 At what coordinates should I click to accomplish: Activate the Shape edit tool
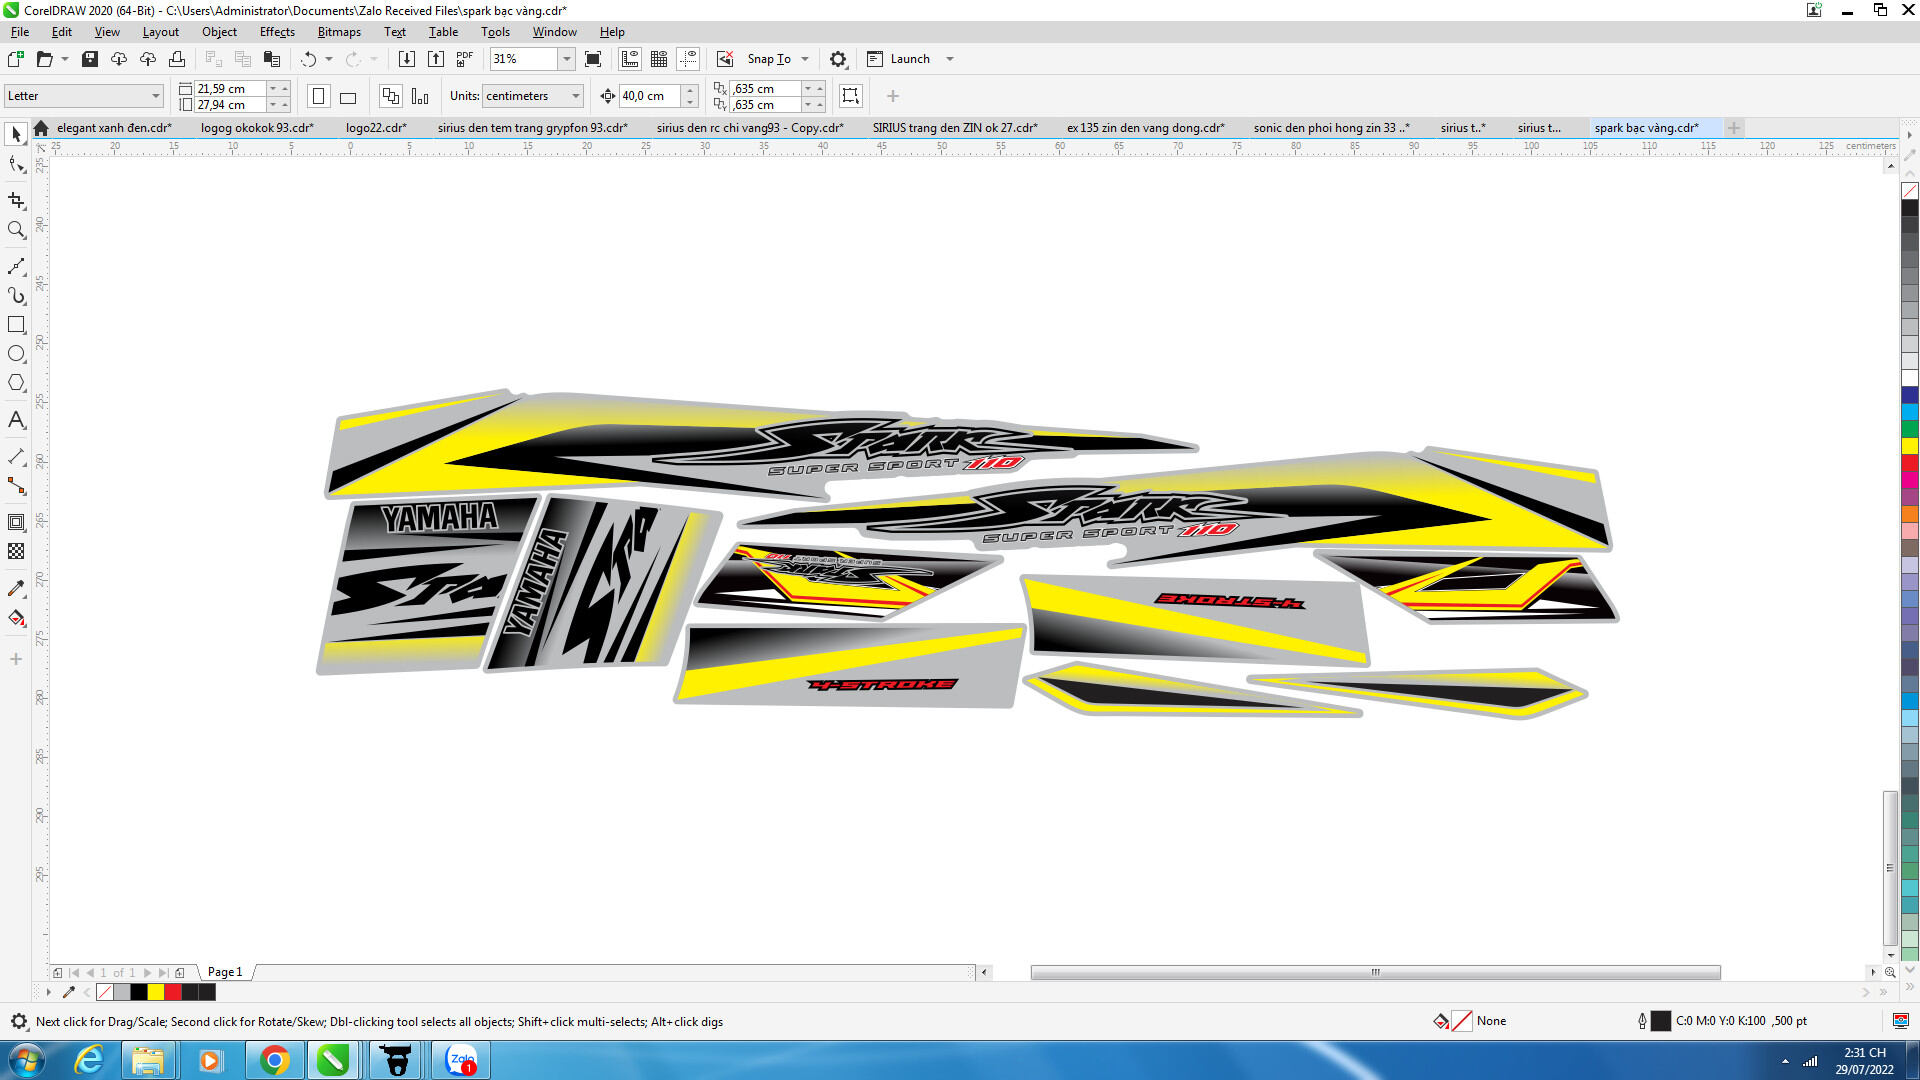[16, 165]
